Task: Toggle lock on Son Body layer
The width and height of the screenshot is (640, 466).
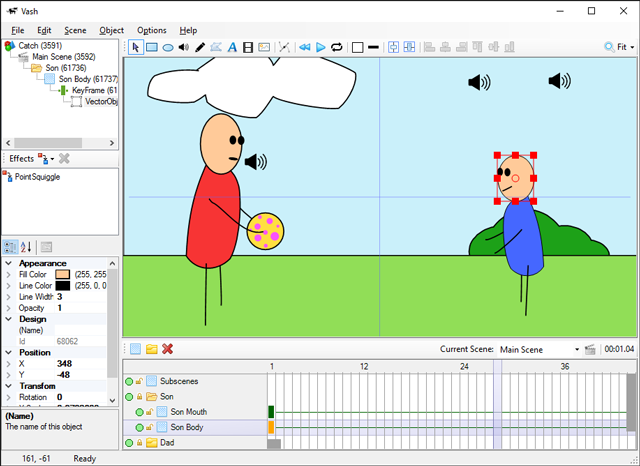Action: click(149, 427)
